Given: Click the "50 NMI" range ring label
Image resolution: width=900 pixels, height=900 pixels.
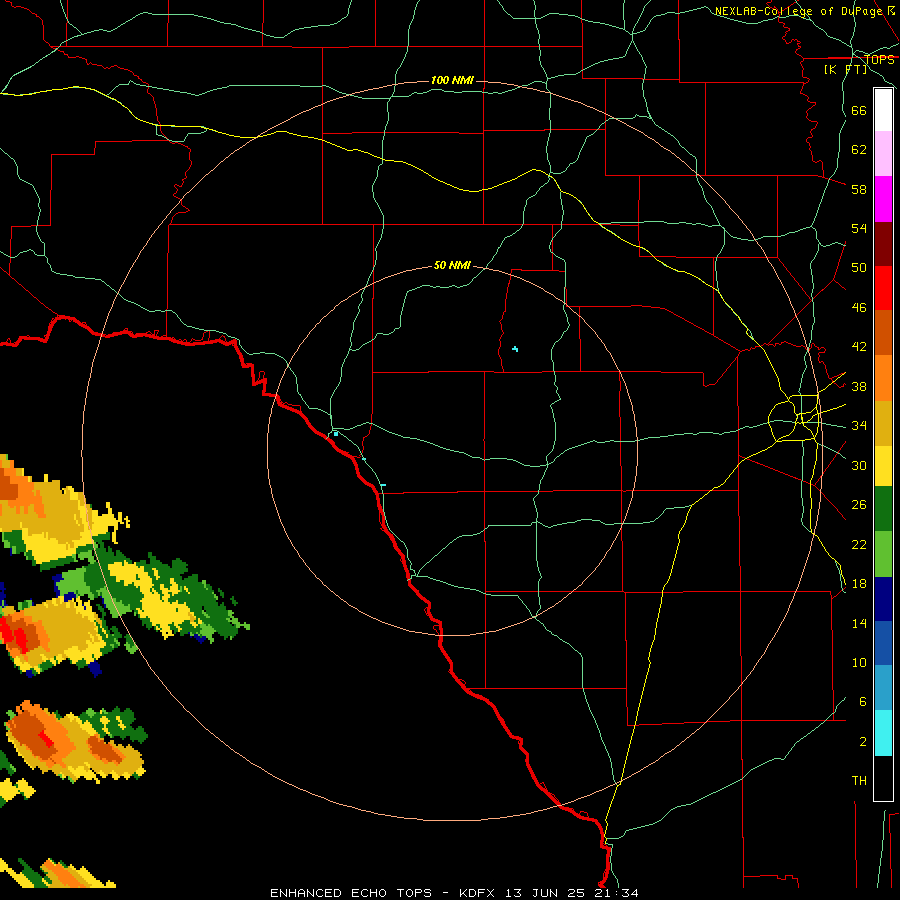Looking at the screenshot, I should pos(452,265).
